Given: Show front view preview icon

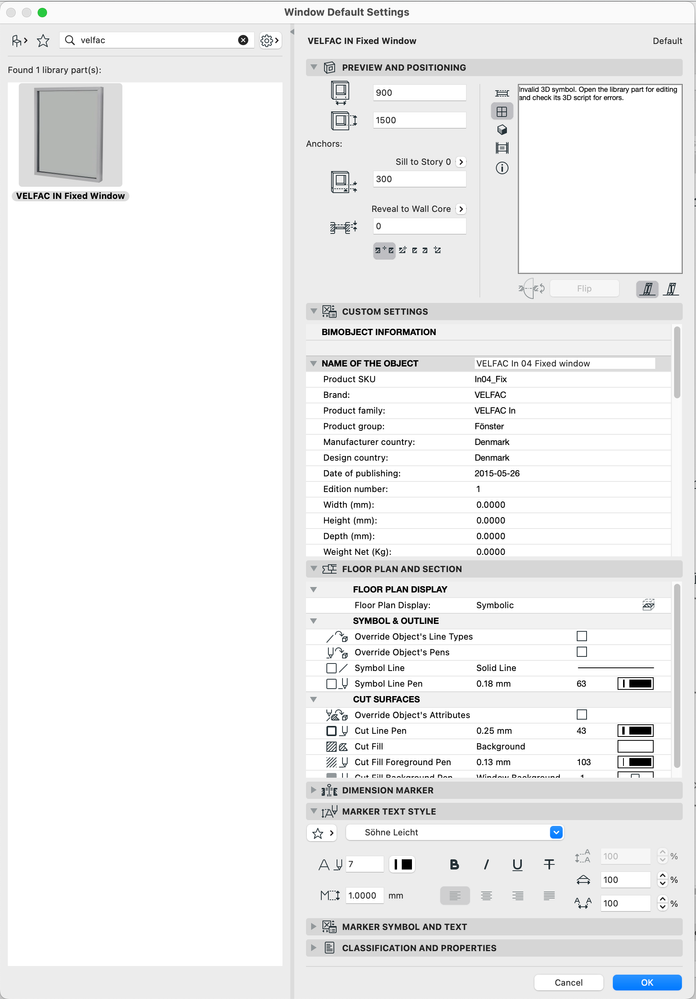Looking at the screenshot, I should pos(502,111).
